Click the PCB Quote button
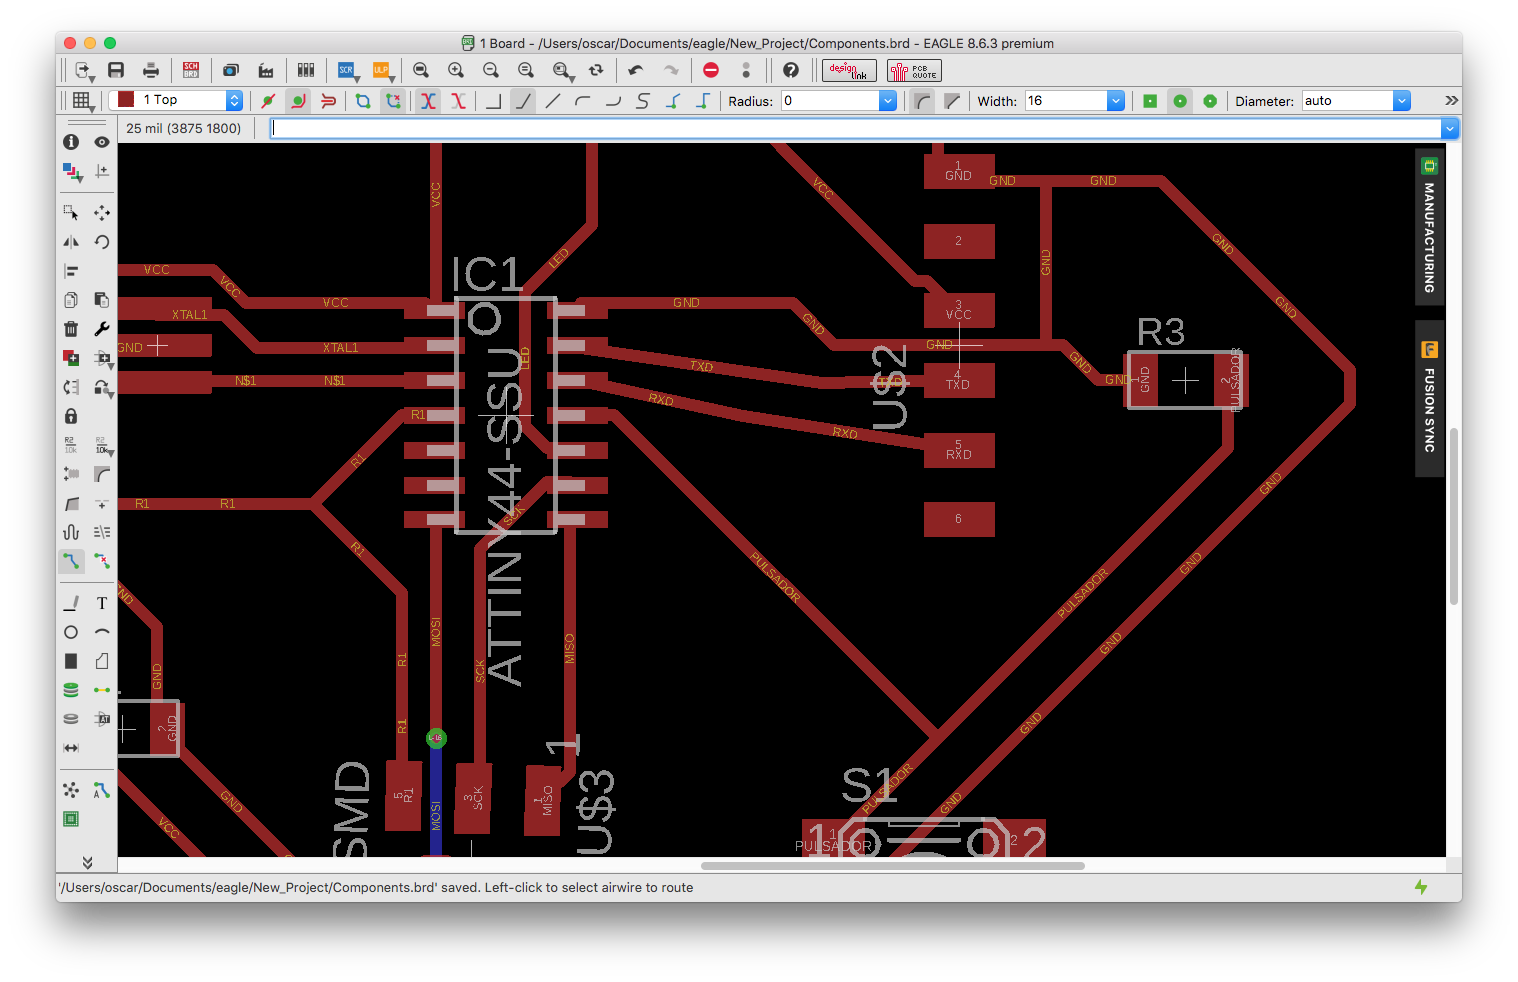 pyautogui.click(x=914, y=71)
